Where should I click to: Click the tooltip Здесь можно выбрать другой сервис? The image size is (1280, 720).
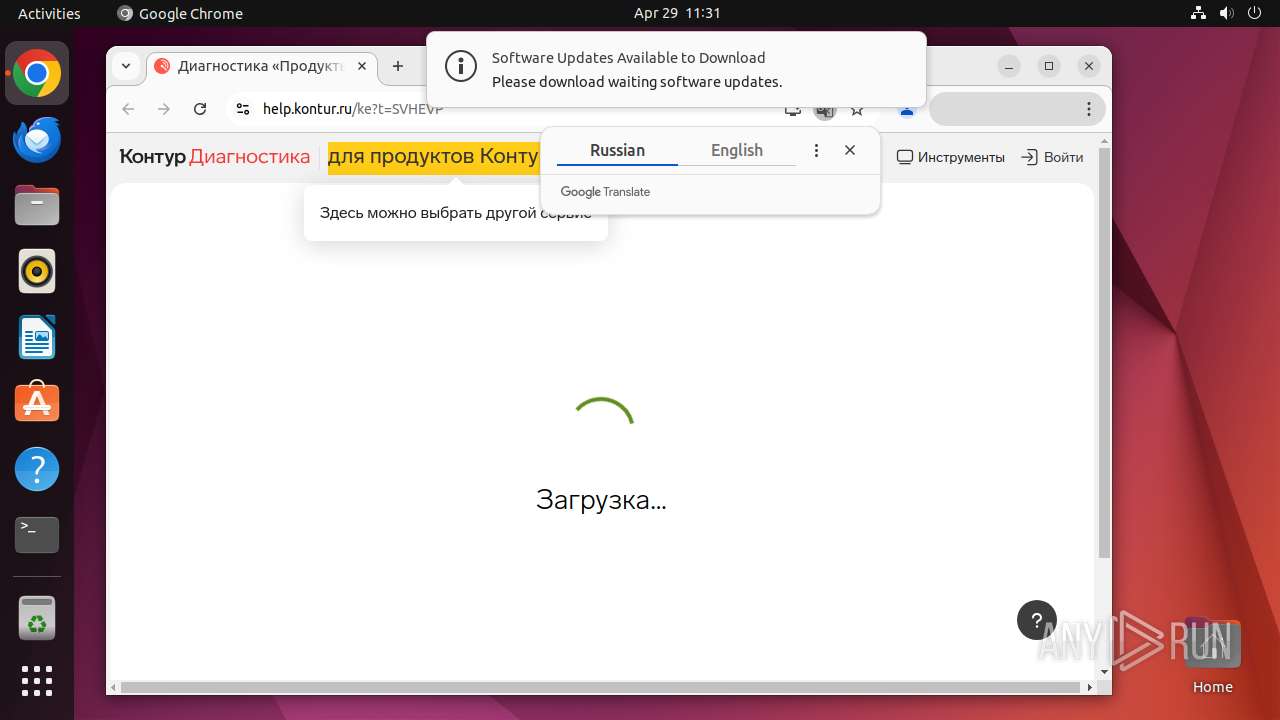pyautogui.click(x=456, y=213)
